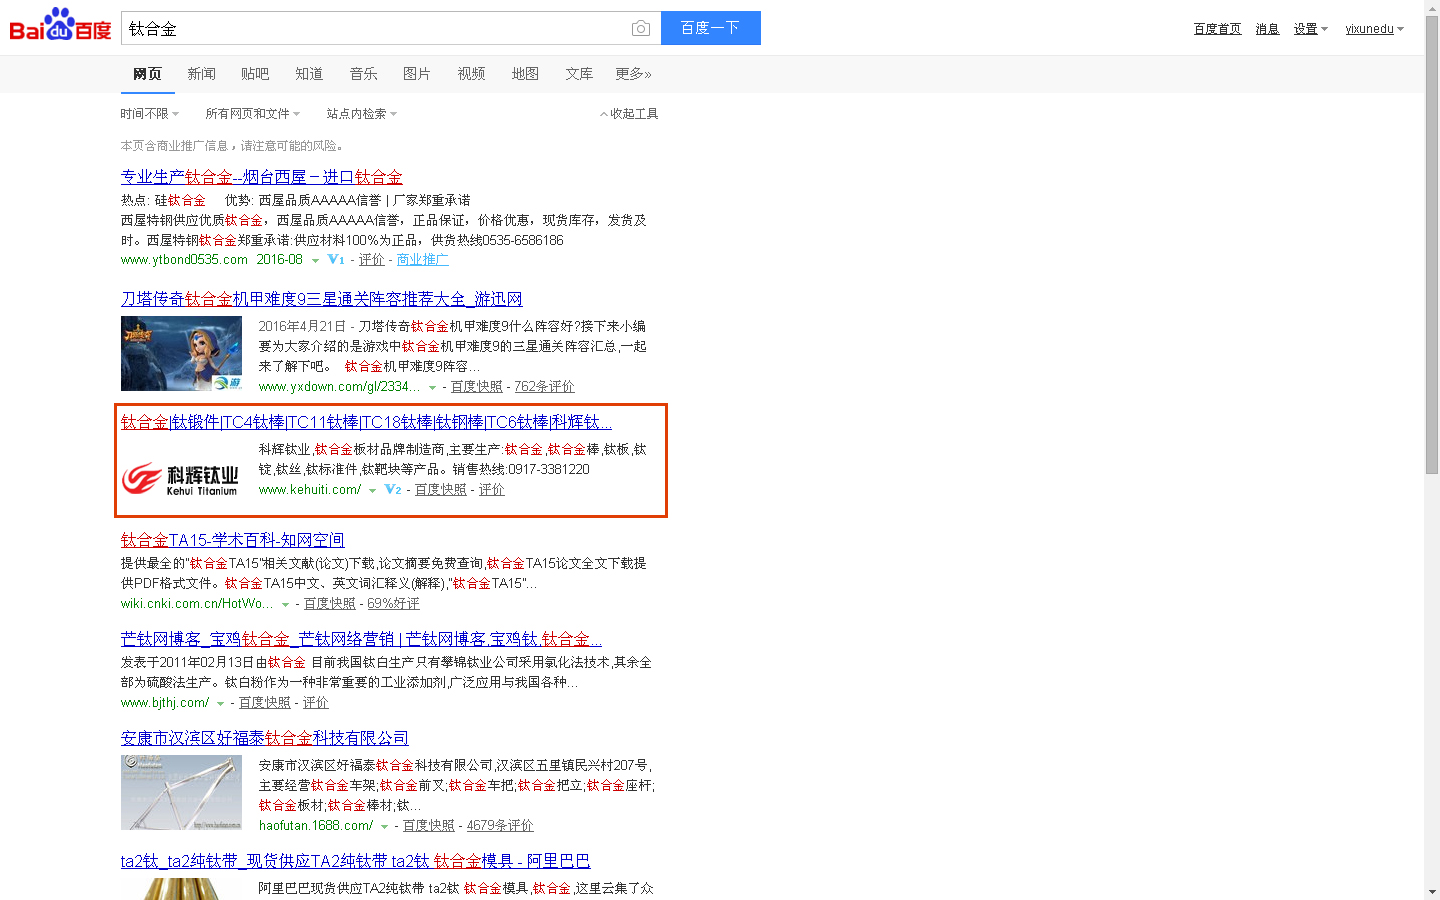Open the 设置 dropdown in header
This screenshot has width=1440, height=900.
(1311, 29)
